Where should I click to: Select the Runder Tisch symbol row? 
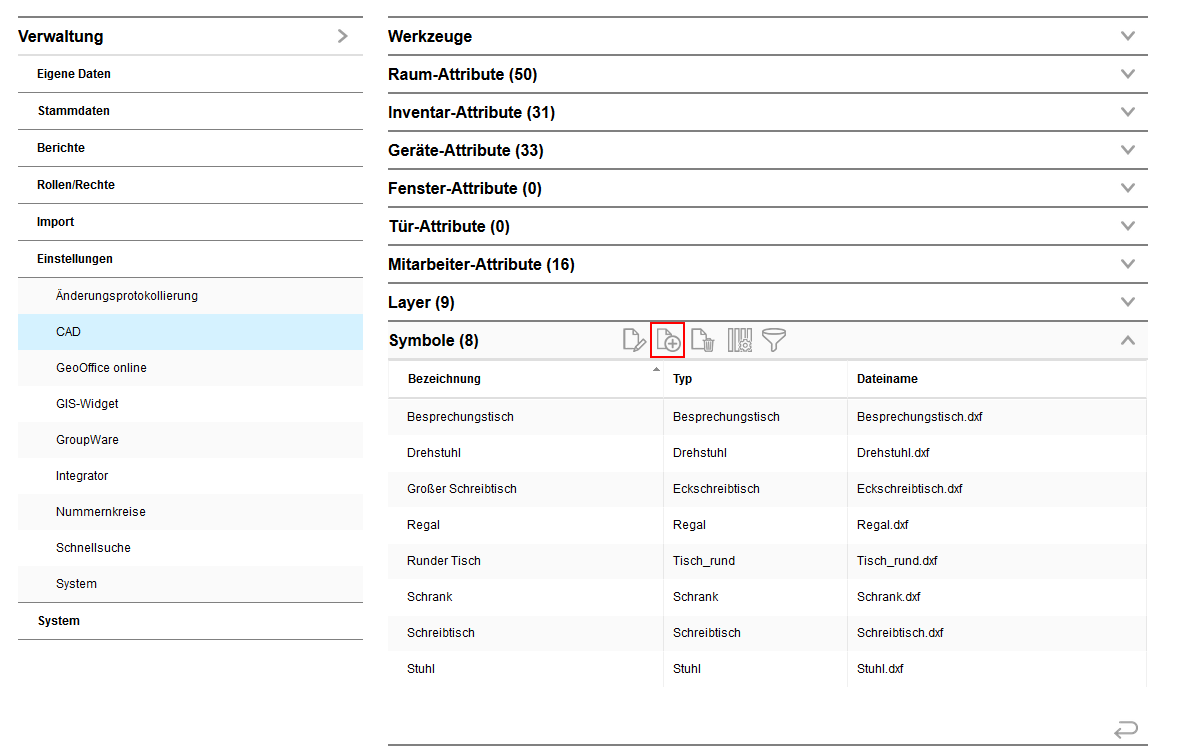tap(444, 561)
